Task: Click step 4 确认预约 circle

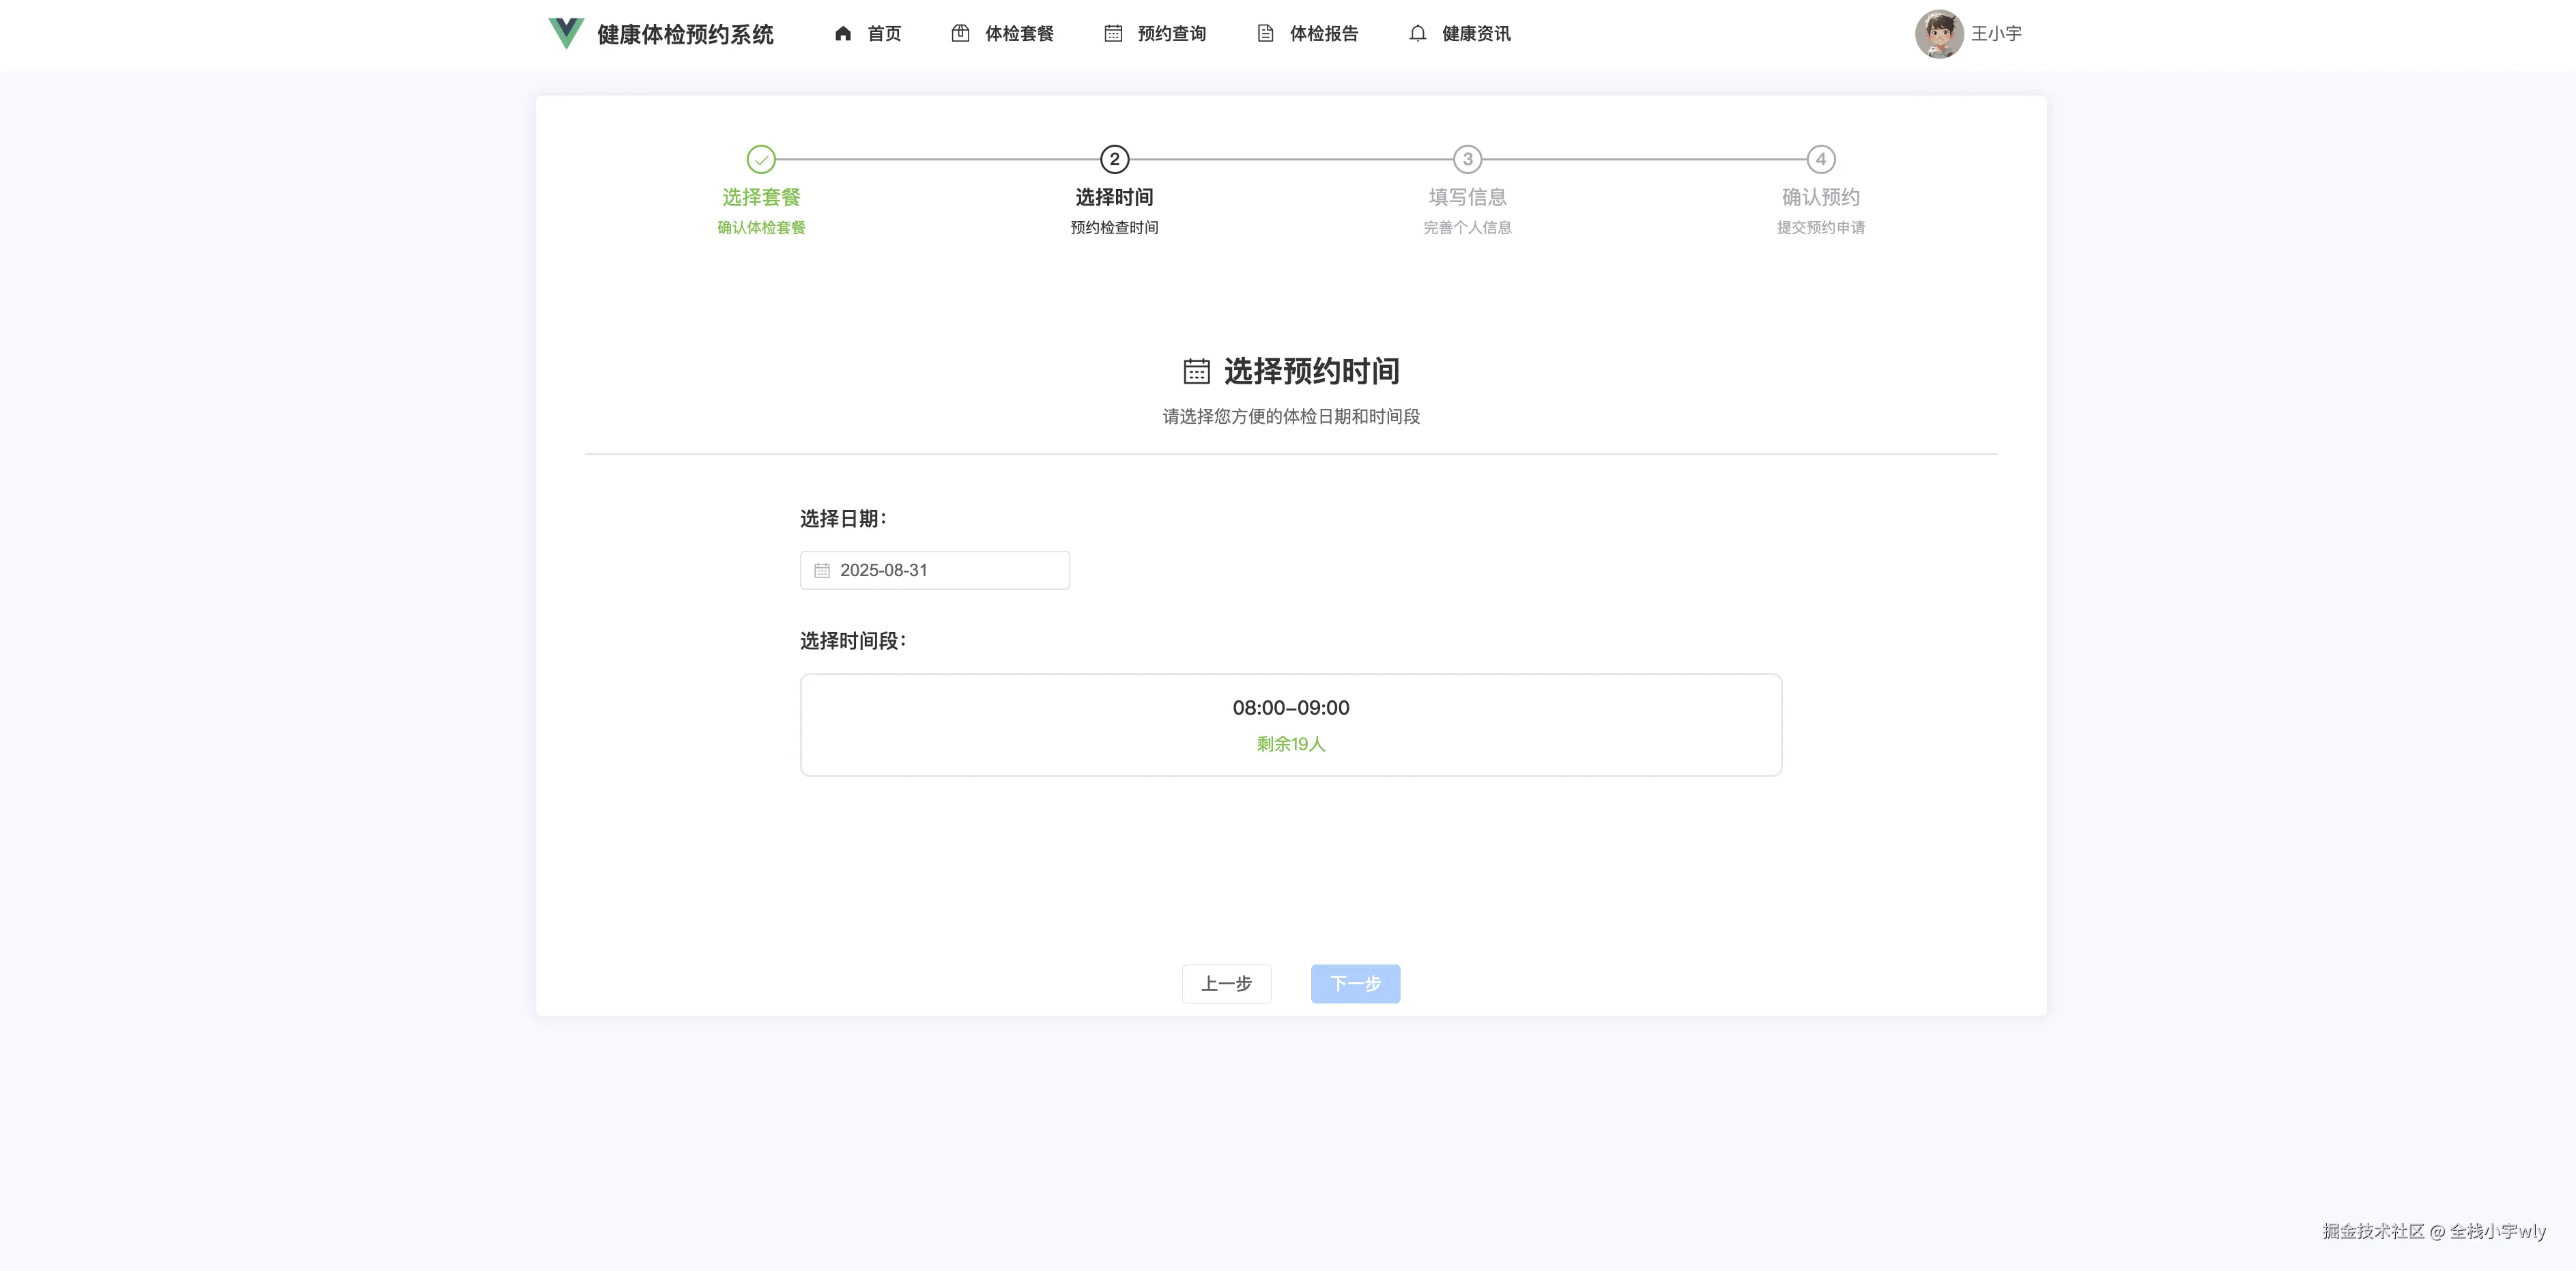Action: pos(1819,159)
